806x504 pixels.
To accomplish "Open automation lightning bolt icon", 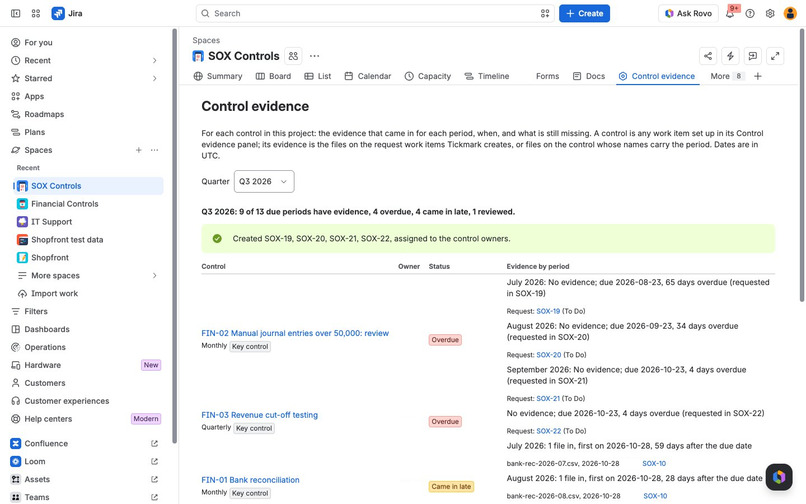I will 730,56.
